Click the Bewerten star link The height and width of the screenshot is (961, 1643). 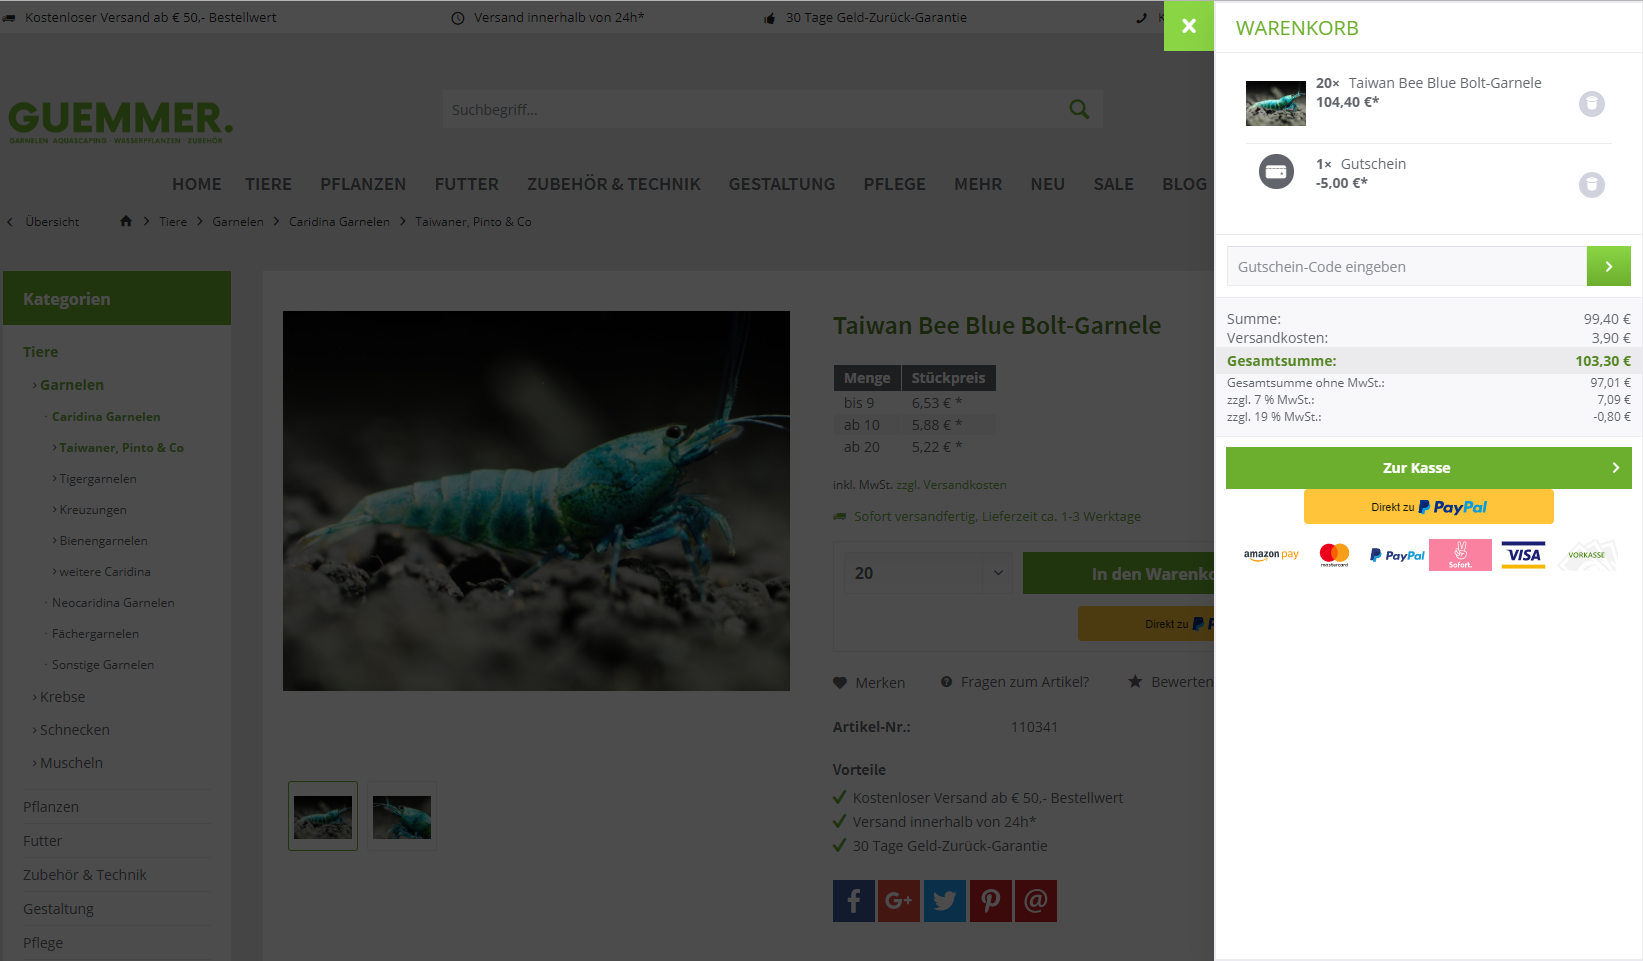1170,682
